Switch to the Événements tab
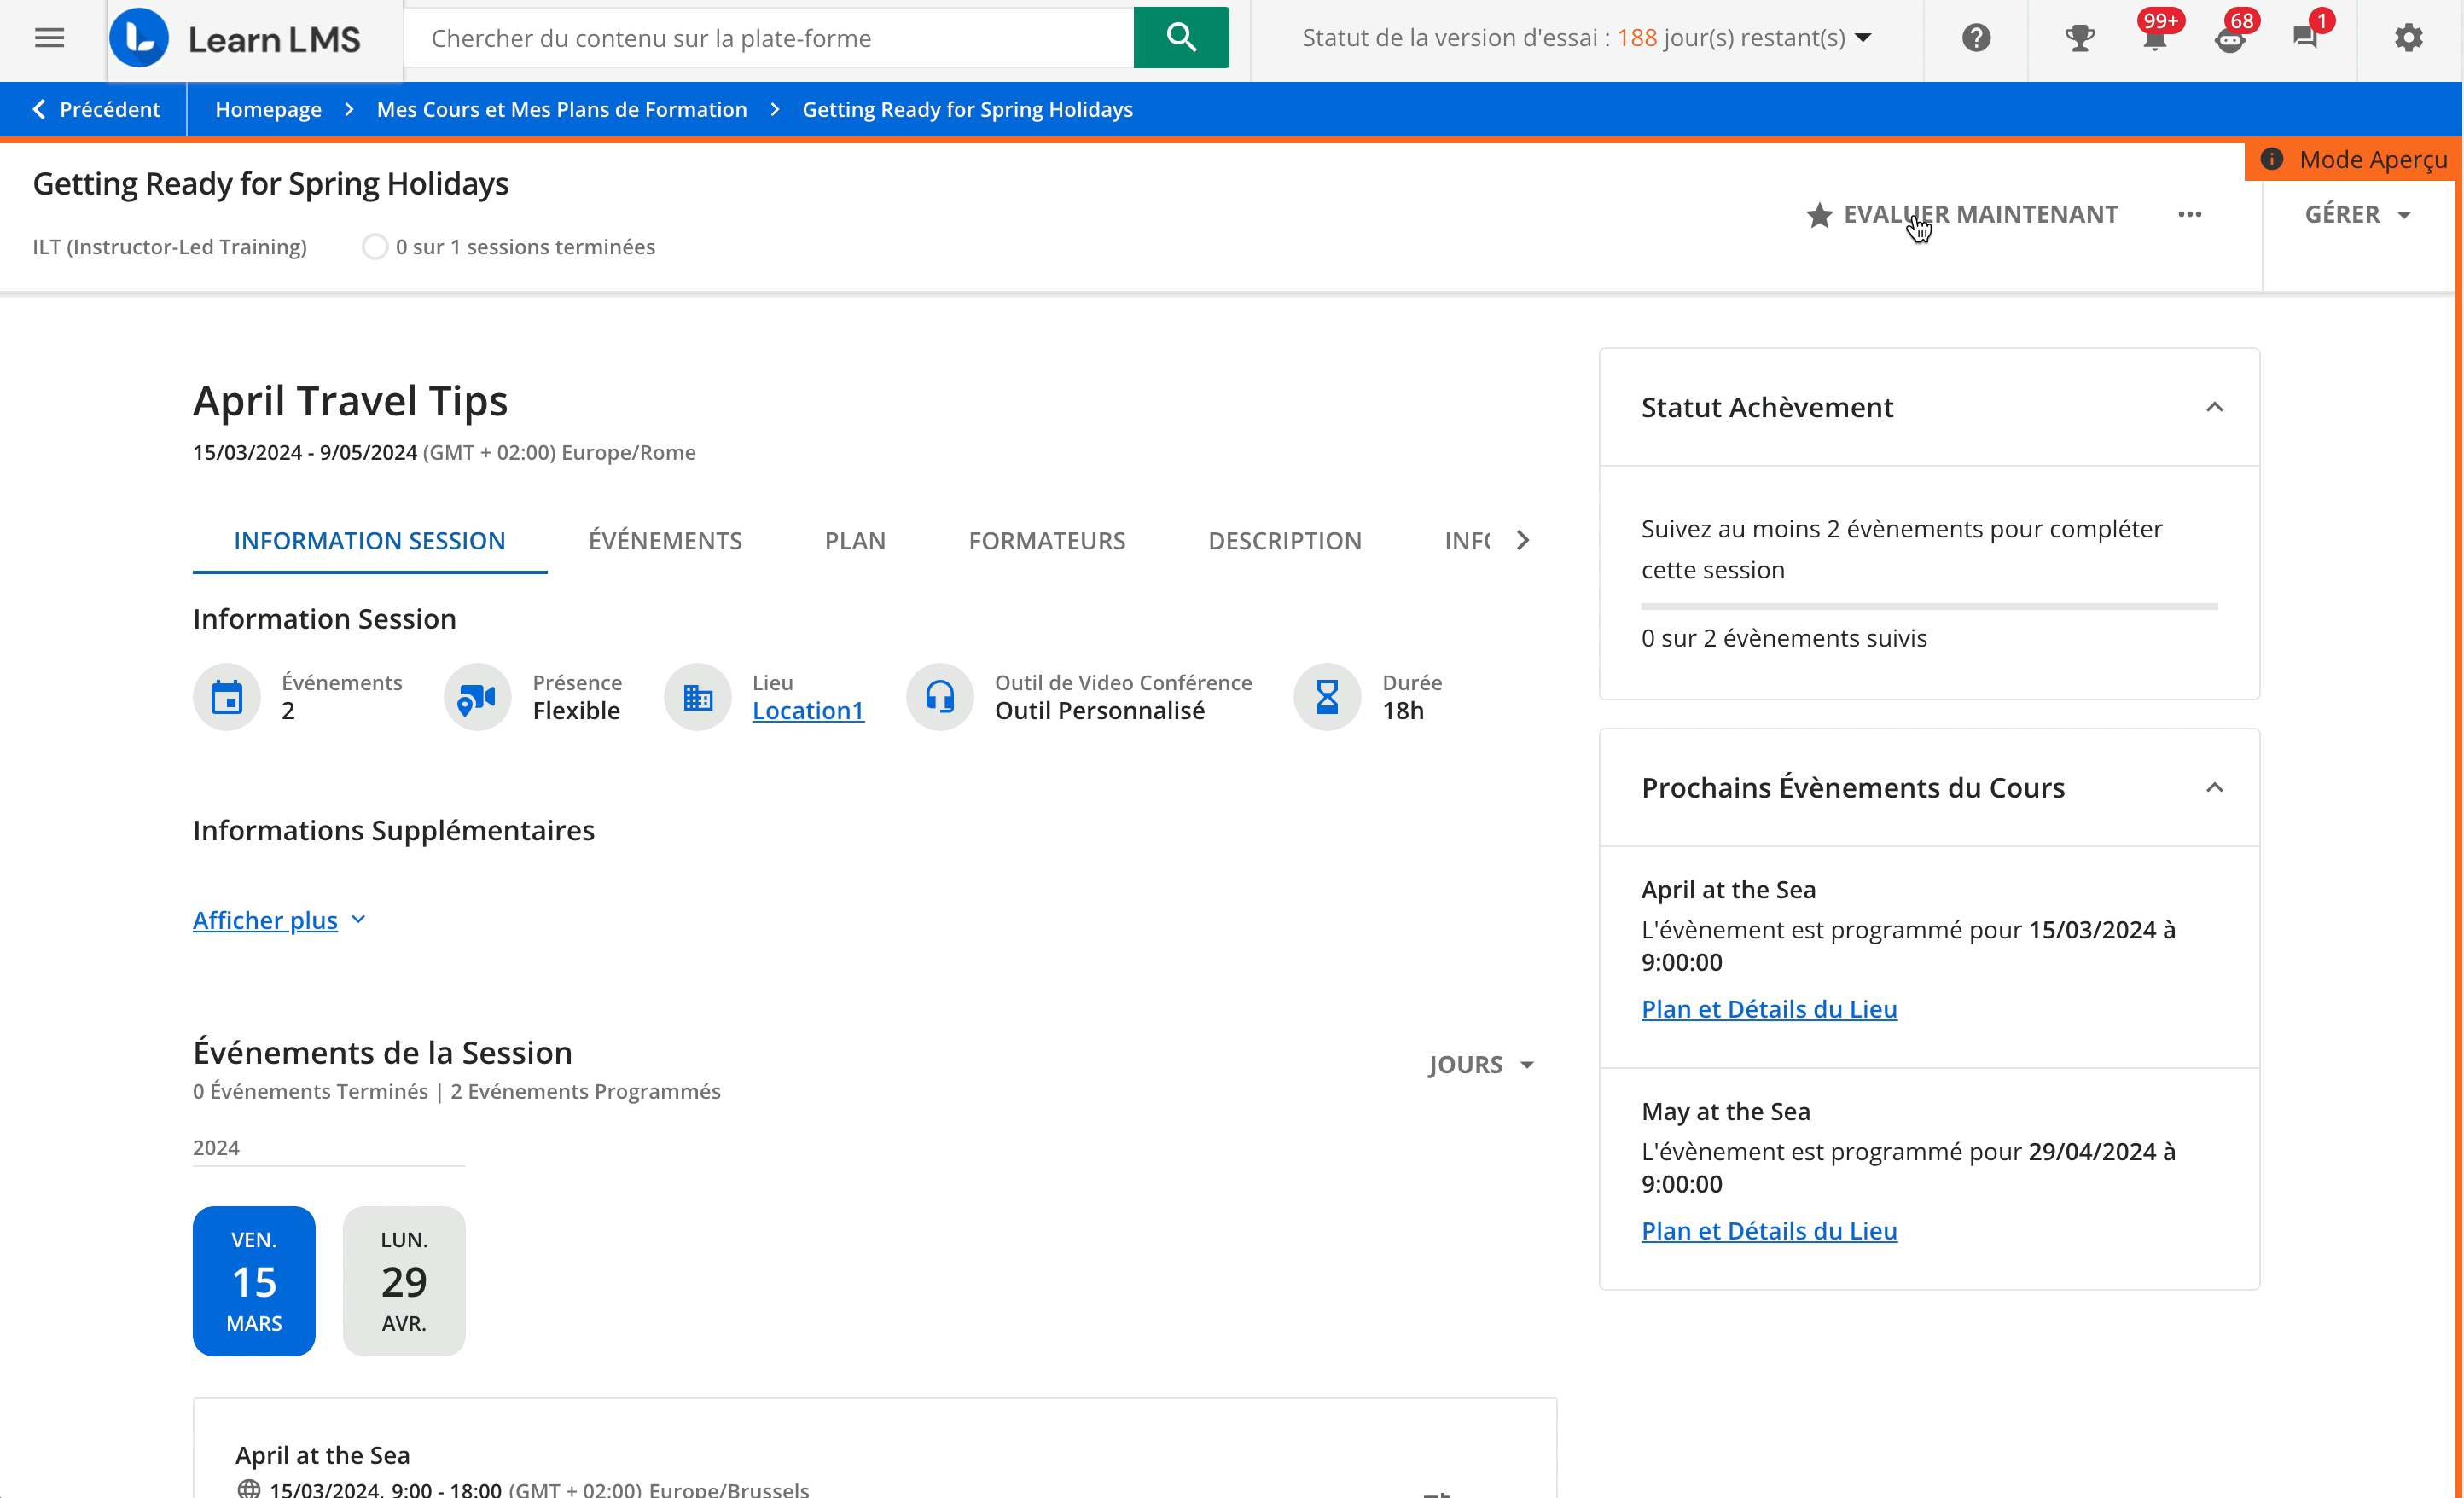Image resolution: width=2464 pixels, height=1498 pixels. tap(665, 541)
